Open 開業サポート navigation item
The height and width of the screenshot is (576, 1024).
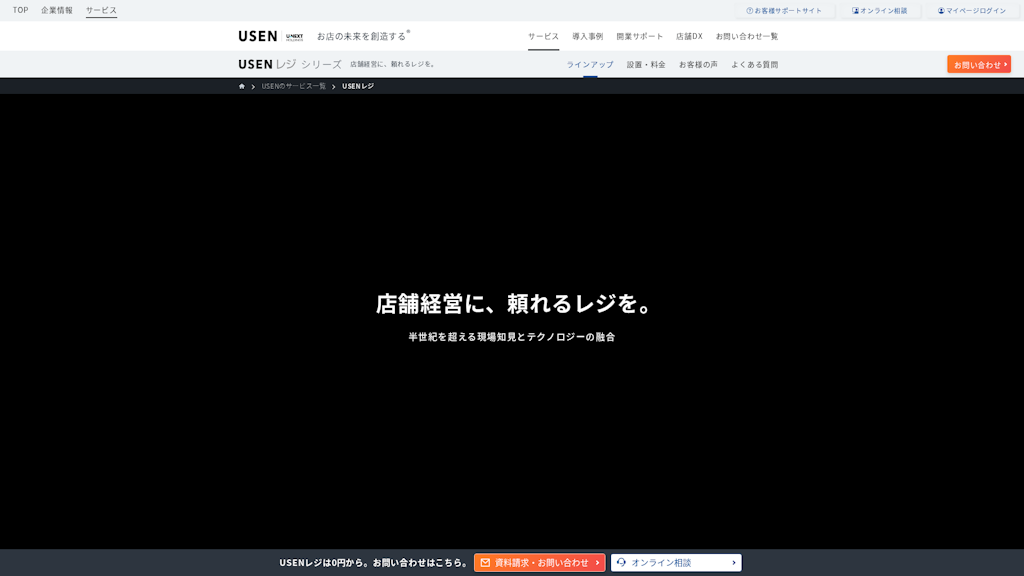(x=639, y=37)
